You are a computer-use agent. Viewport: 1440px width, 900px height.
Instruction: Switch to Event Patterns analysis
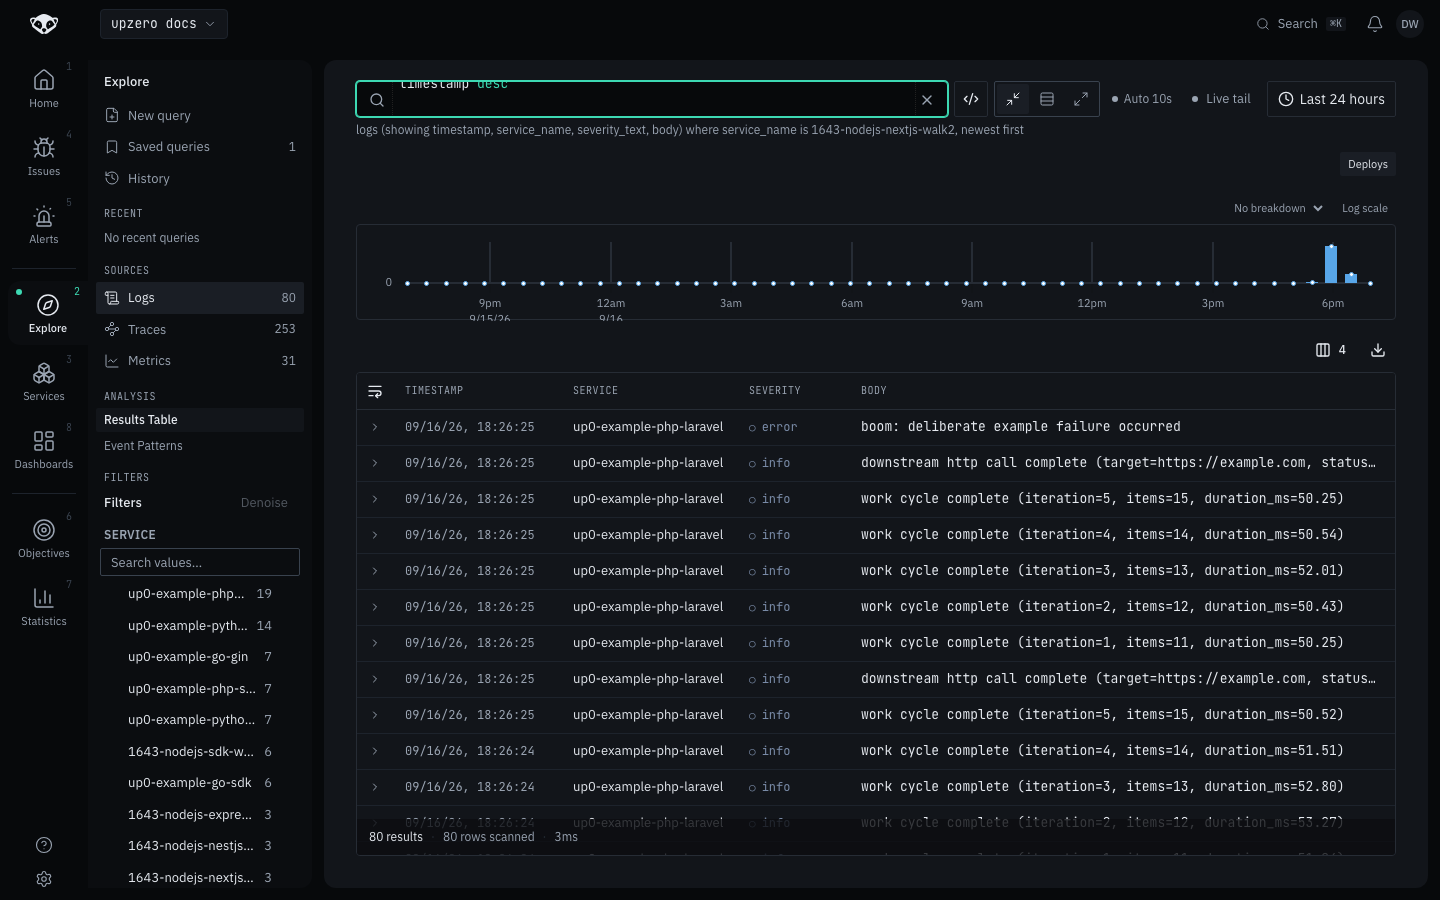(x=200, y=446)
